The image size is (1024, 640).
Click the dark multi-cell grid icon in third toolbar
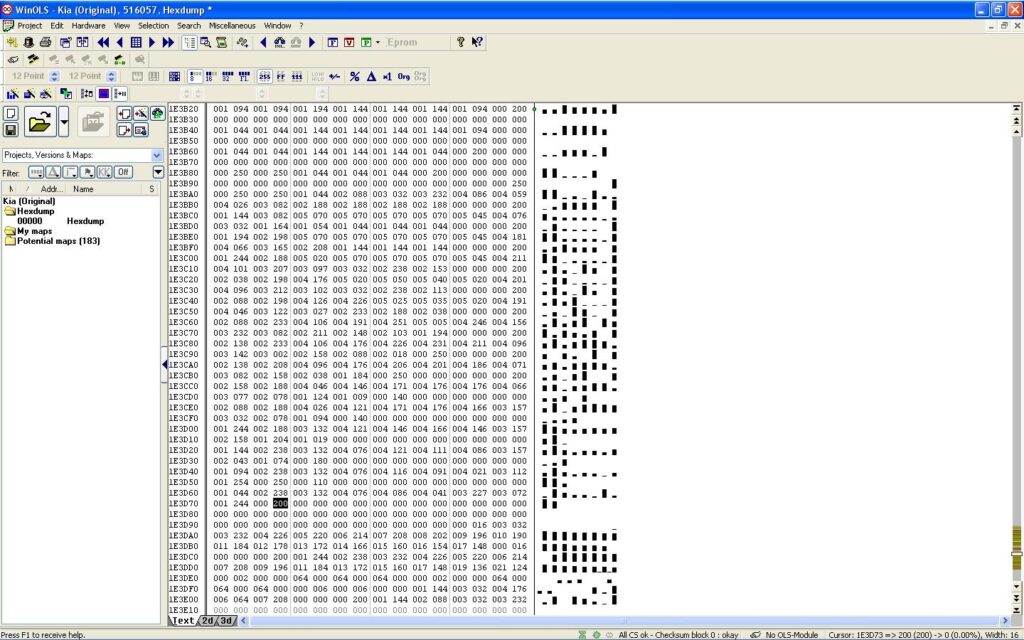[x=174, y=76]
